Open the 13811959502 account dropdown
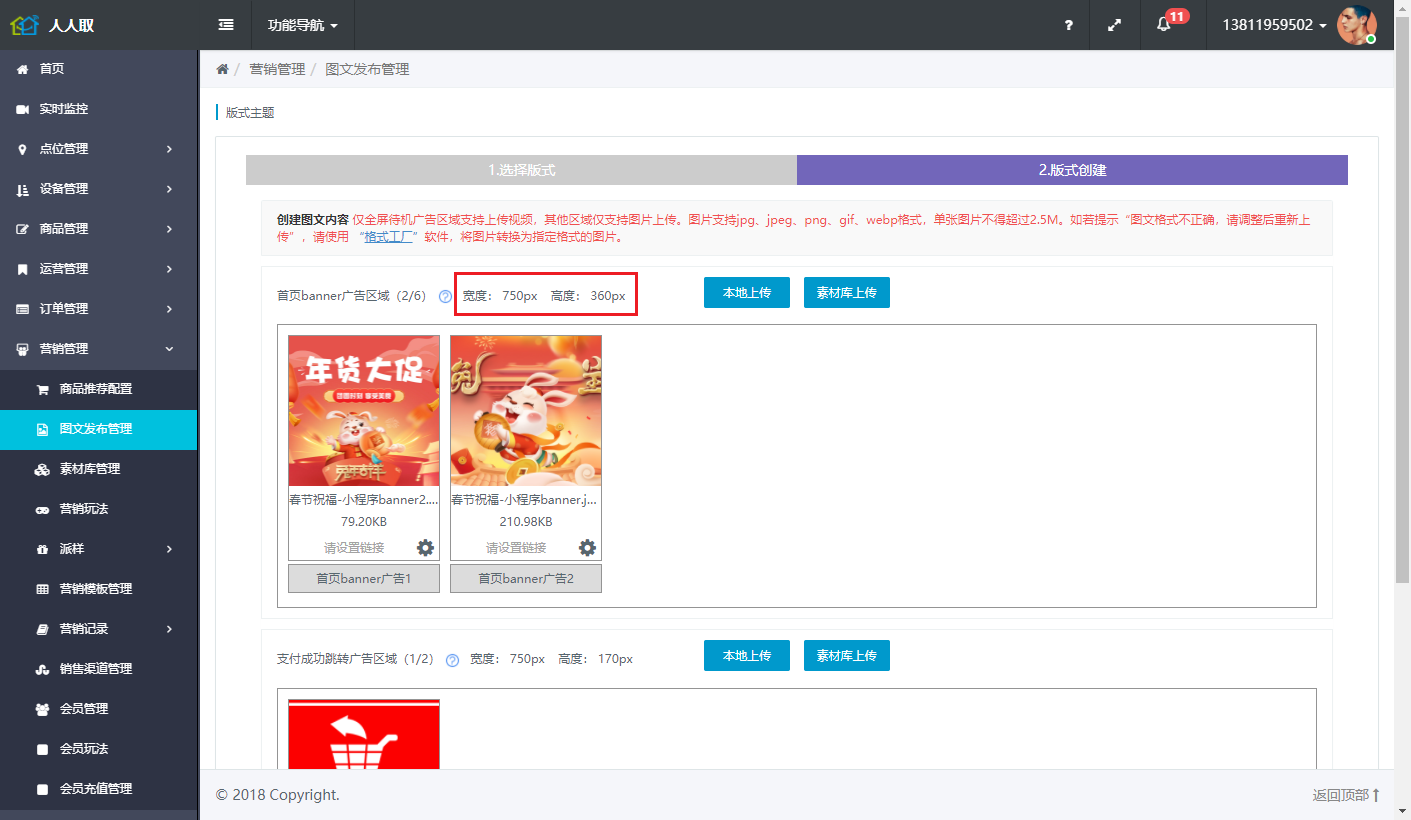 coord(1274,25)
